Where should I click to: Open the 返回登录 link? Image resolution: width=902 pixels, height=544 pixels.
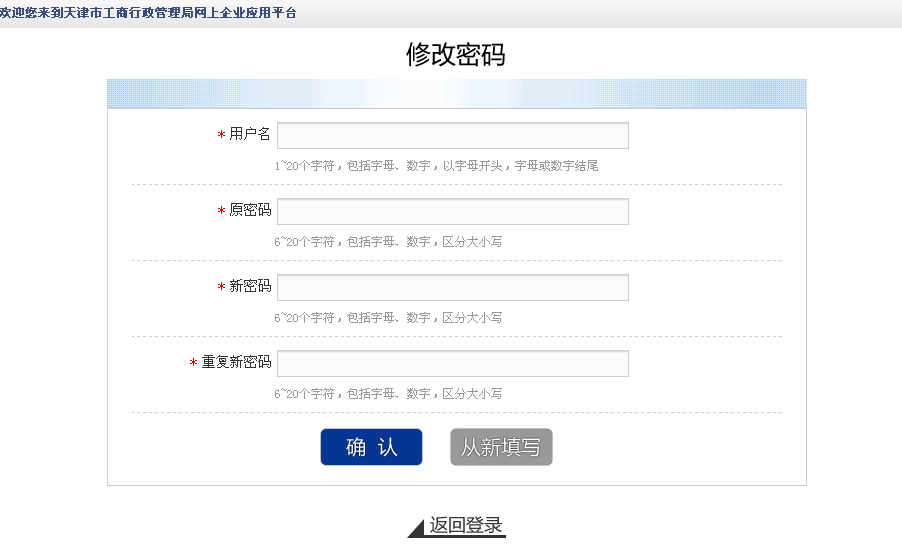(x=466, y=526)
